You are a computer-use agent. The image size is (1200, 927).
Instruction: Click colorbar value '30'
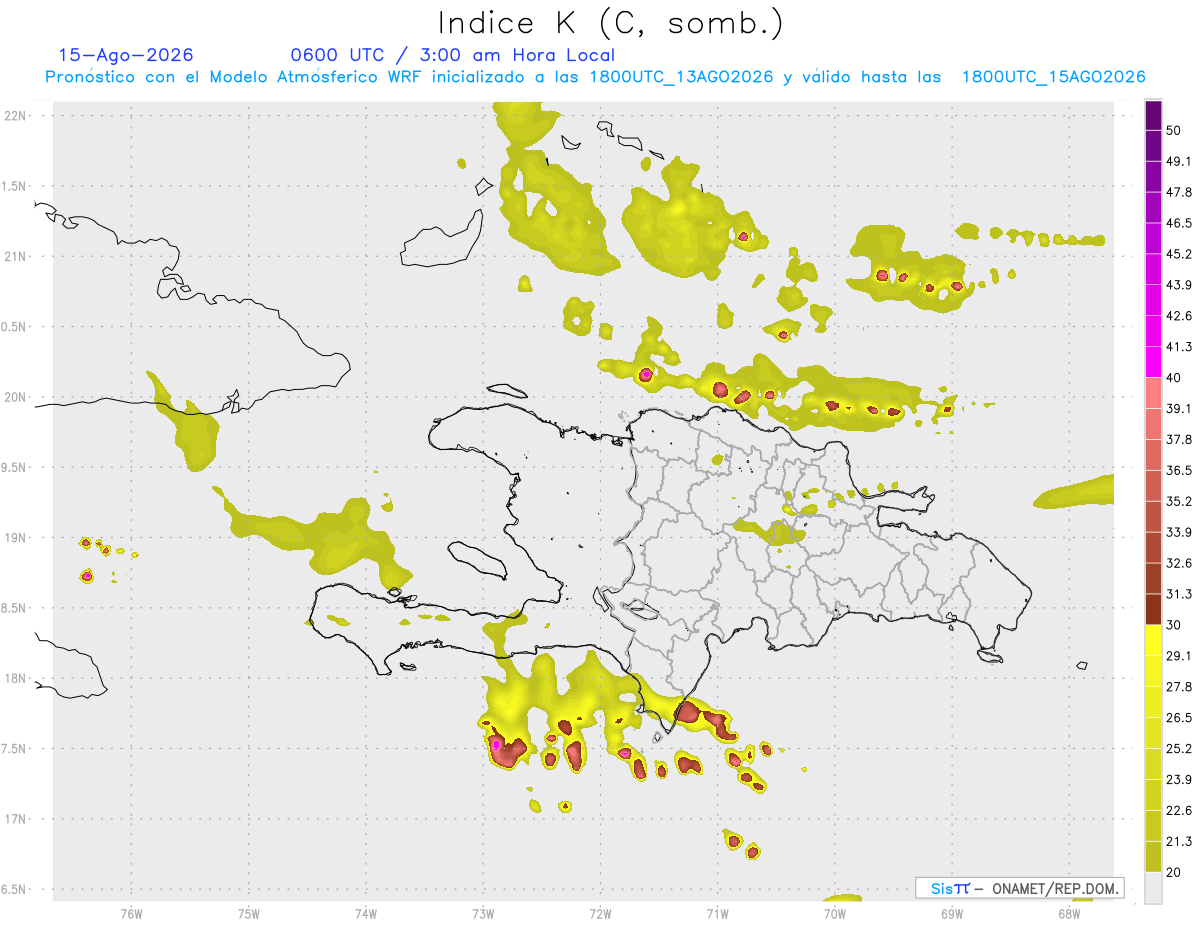click(x=1174, y=625)
